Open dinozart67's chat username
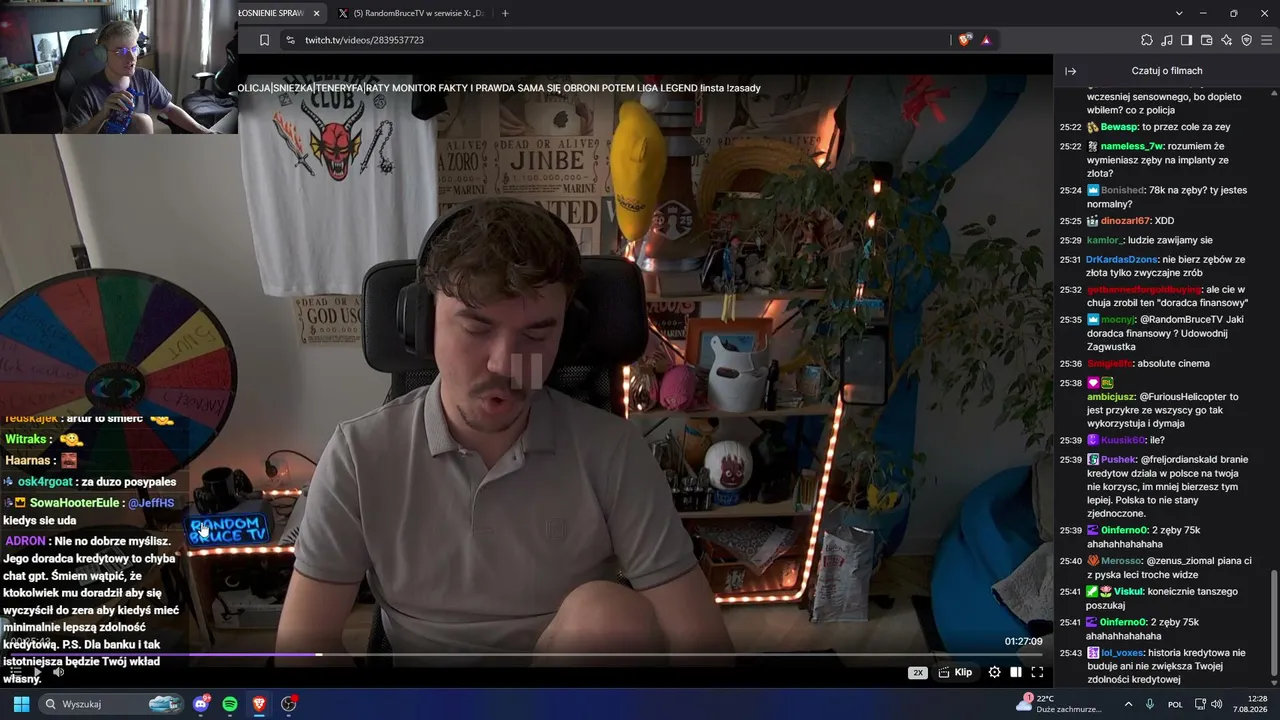The width and height of the screenshot is (1280, 720). coord(1126,221)
